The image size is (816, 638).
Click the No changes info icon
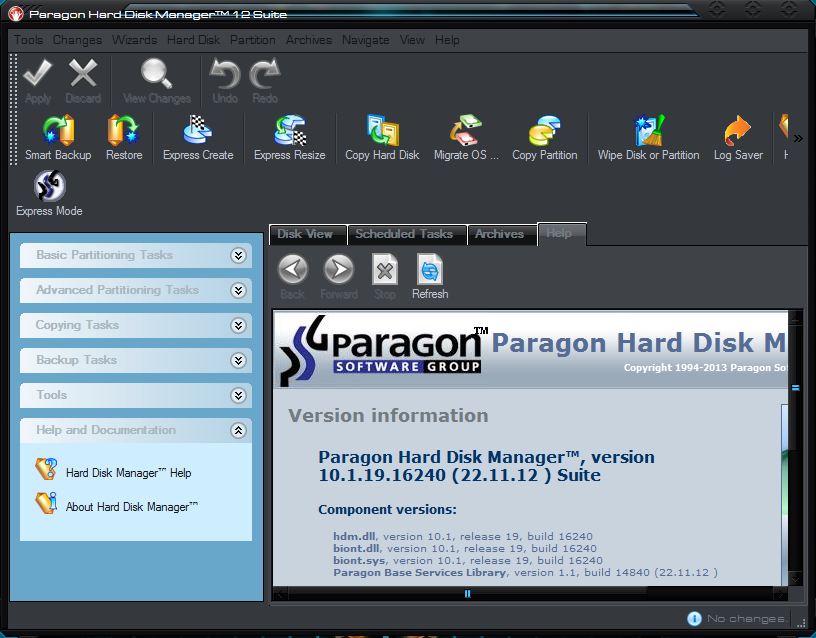(694, 618)
